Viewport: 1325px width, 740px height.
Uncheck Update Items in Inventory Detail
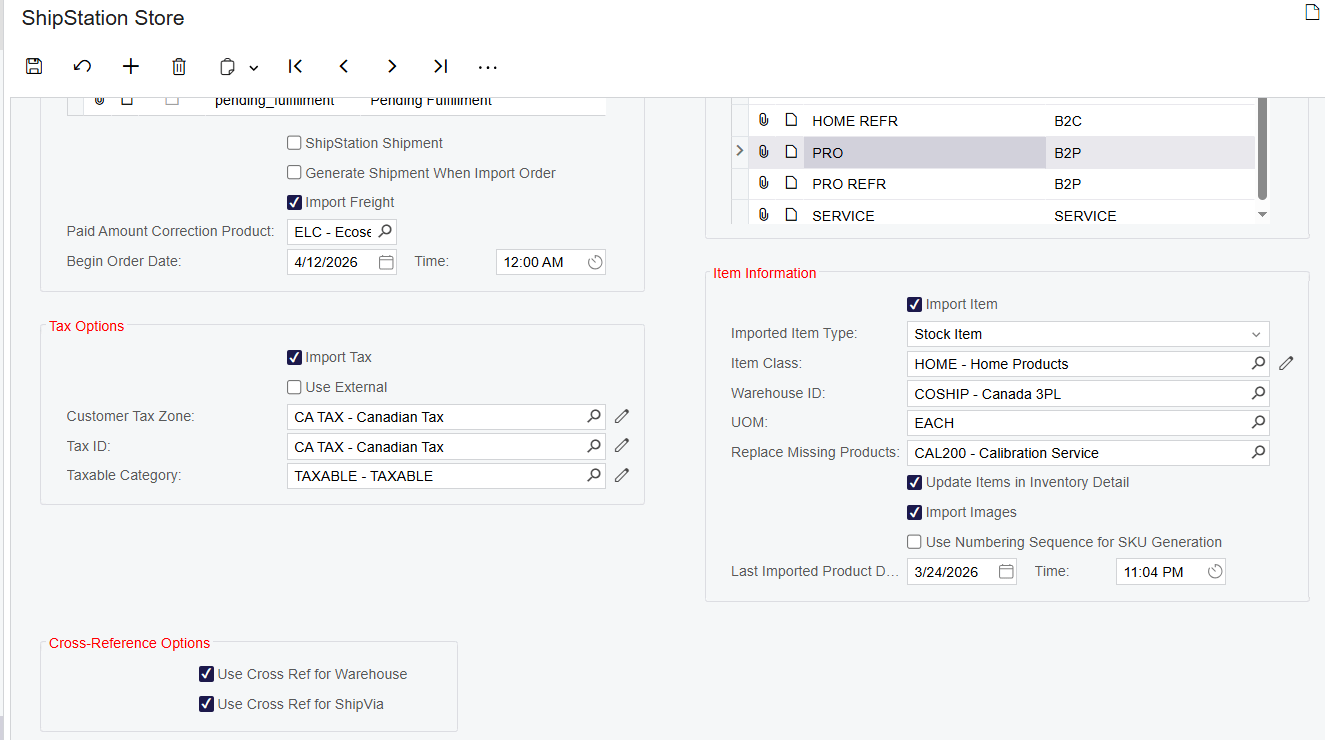pyautogui.click(x=914, y=482)
